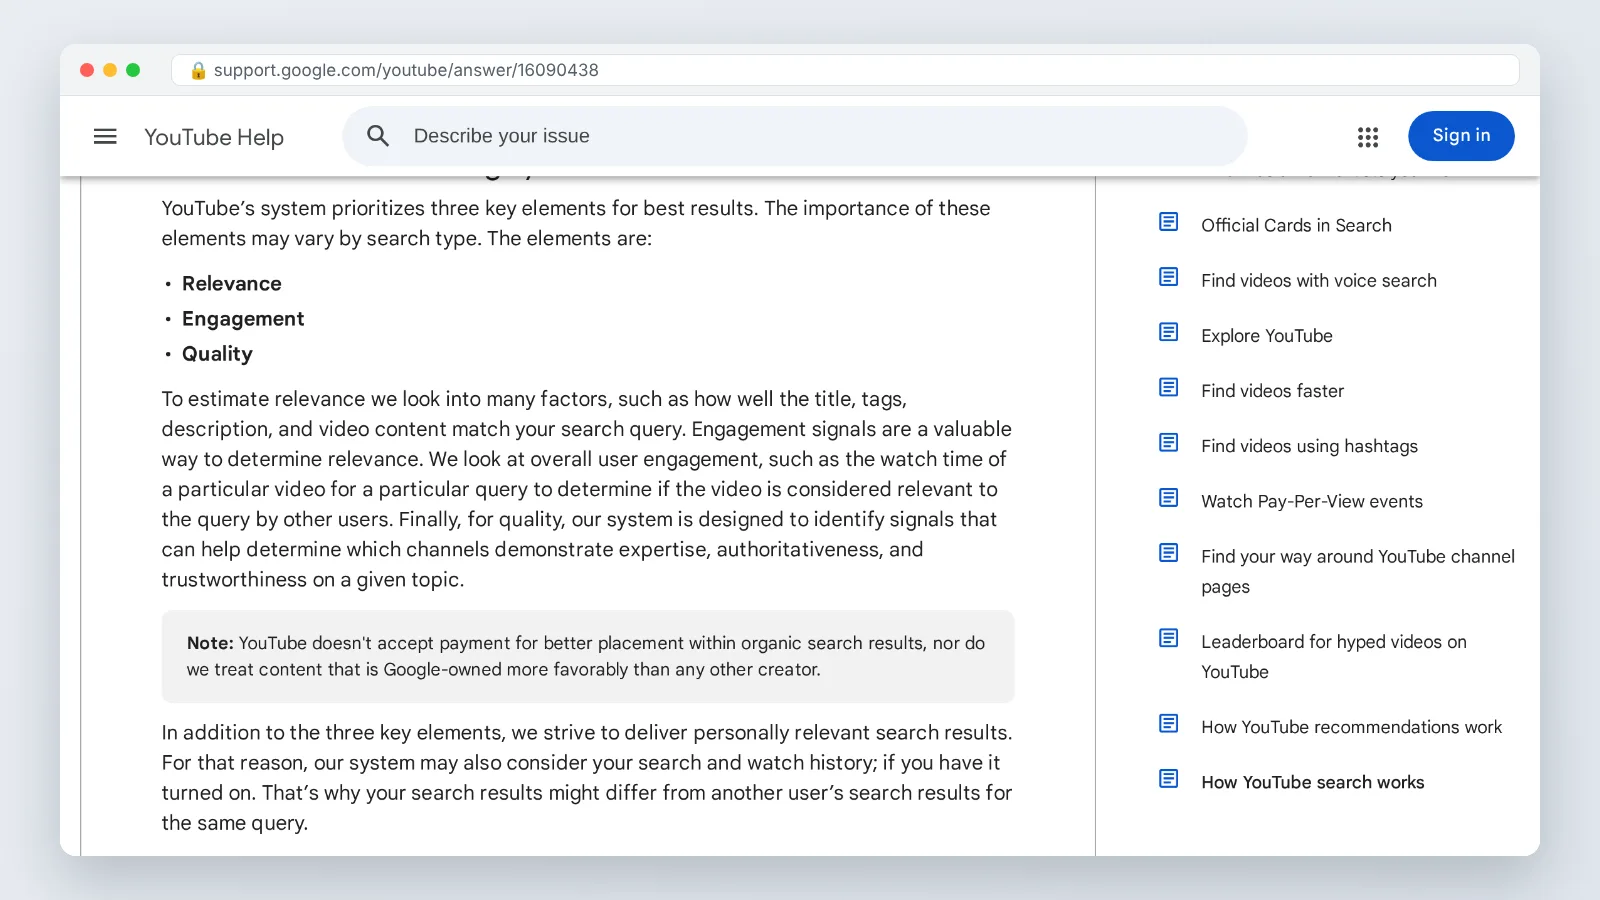Minimize the window with yellow button

(x=110, y=70)
